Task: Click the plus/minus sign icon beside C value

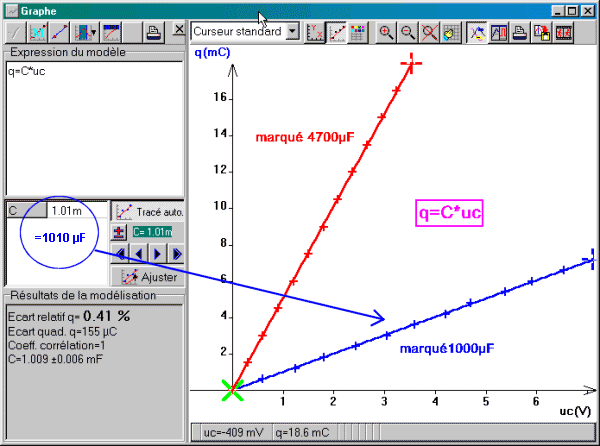Action: pos(120,232)
